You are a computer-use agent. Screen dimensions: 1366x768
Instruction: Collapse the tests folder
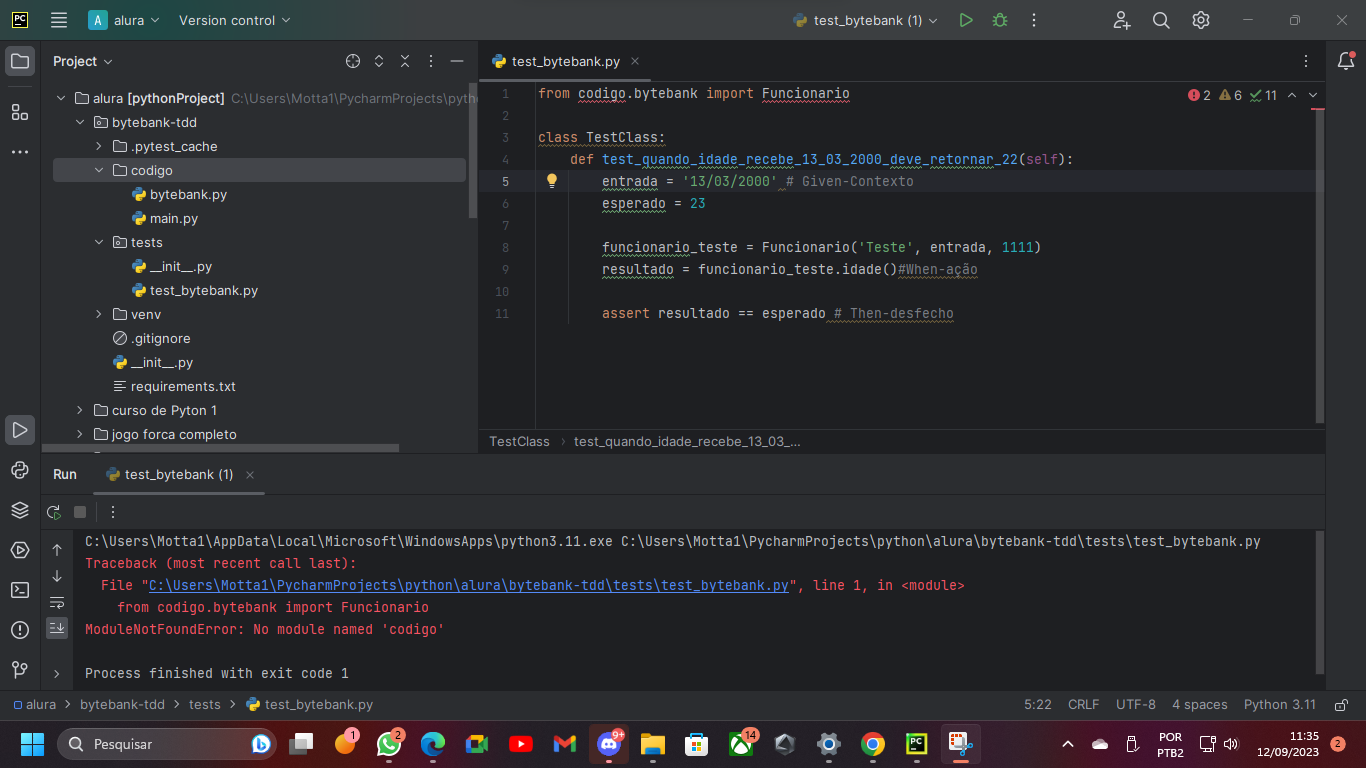(99, 242)
